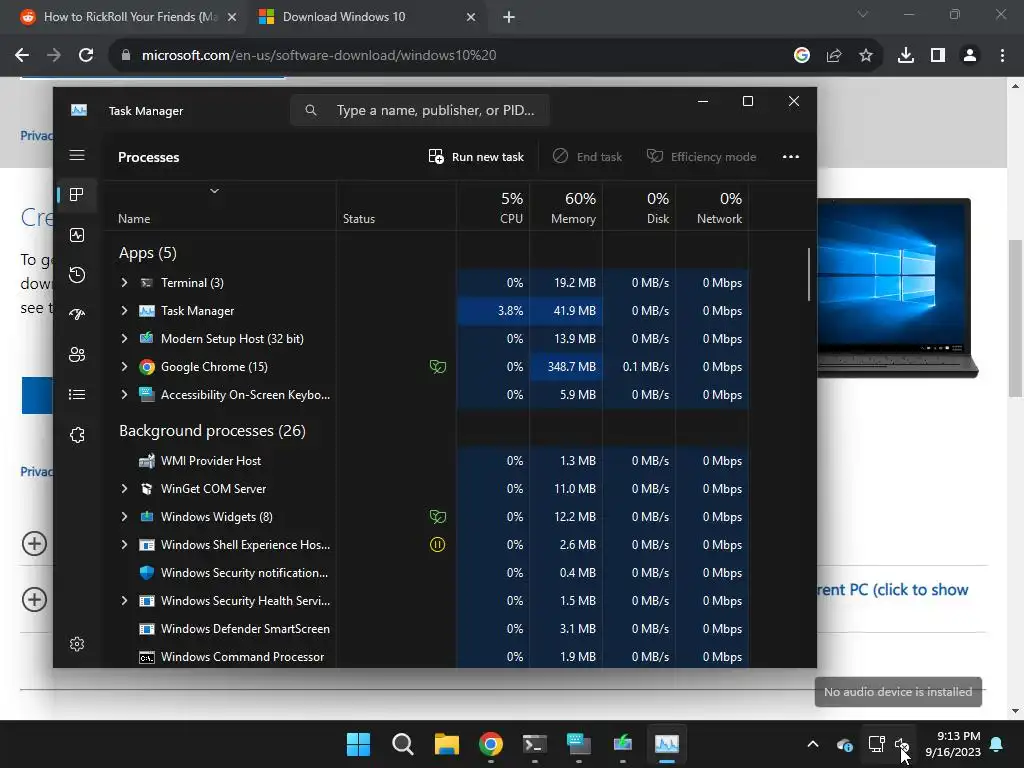Viewport: 1024px width, 768px height.
Task: Click the sort chevron above Name column
Action: tap(214, 191)
